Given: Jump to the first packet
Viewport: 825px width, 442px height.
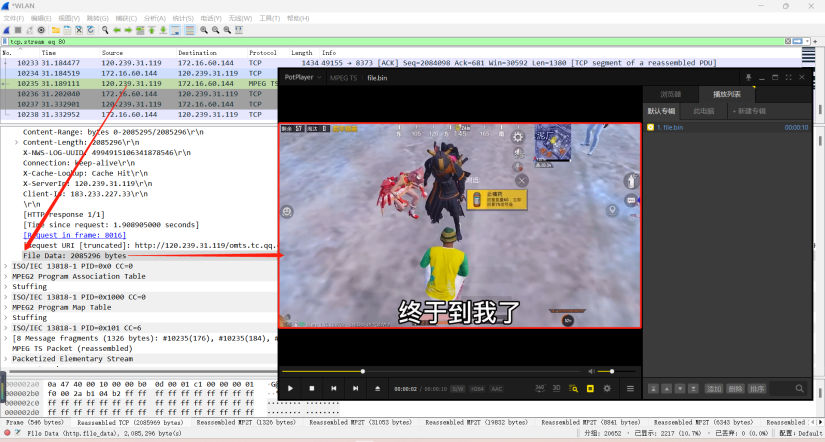Looking at the screenshot, I should pyautogui.click(x=152, y=30).
